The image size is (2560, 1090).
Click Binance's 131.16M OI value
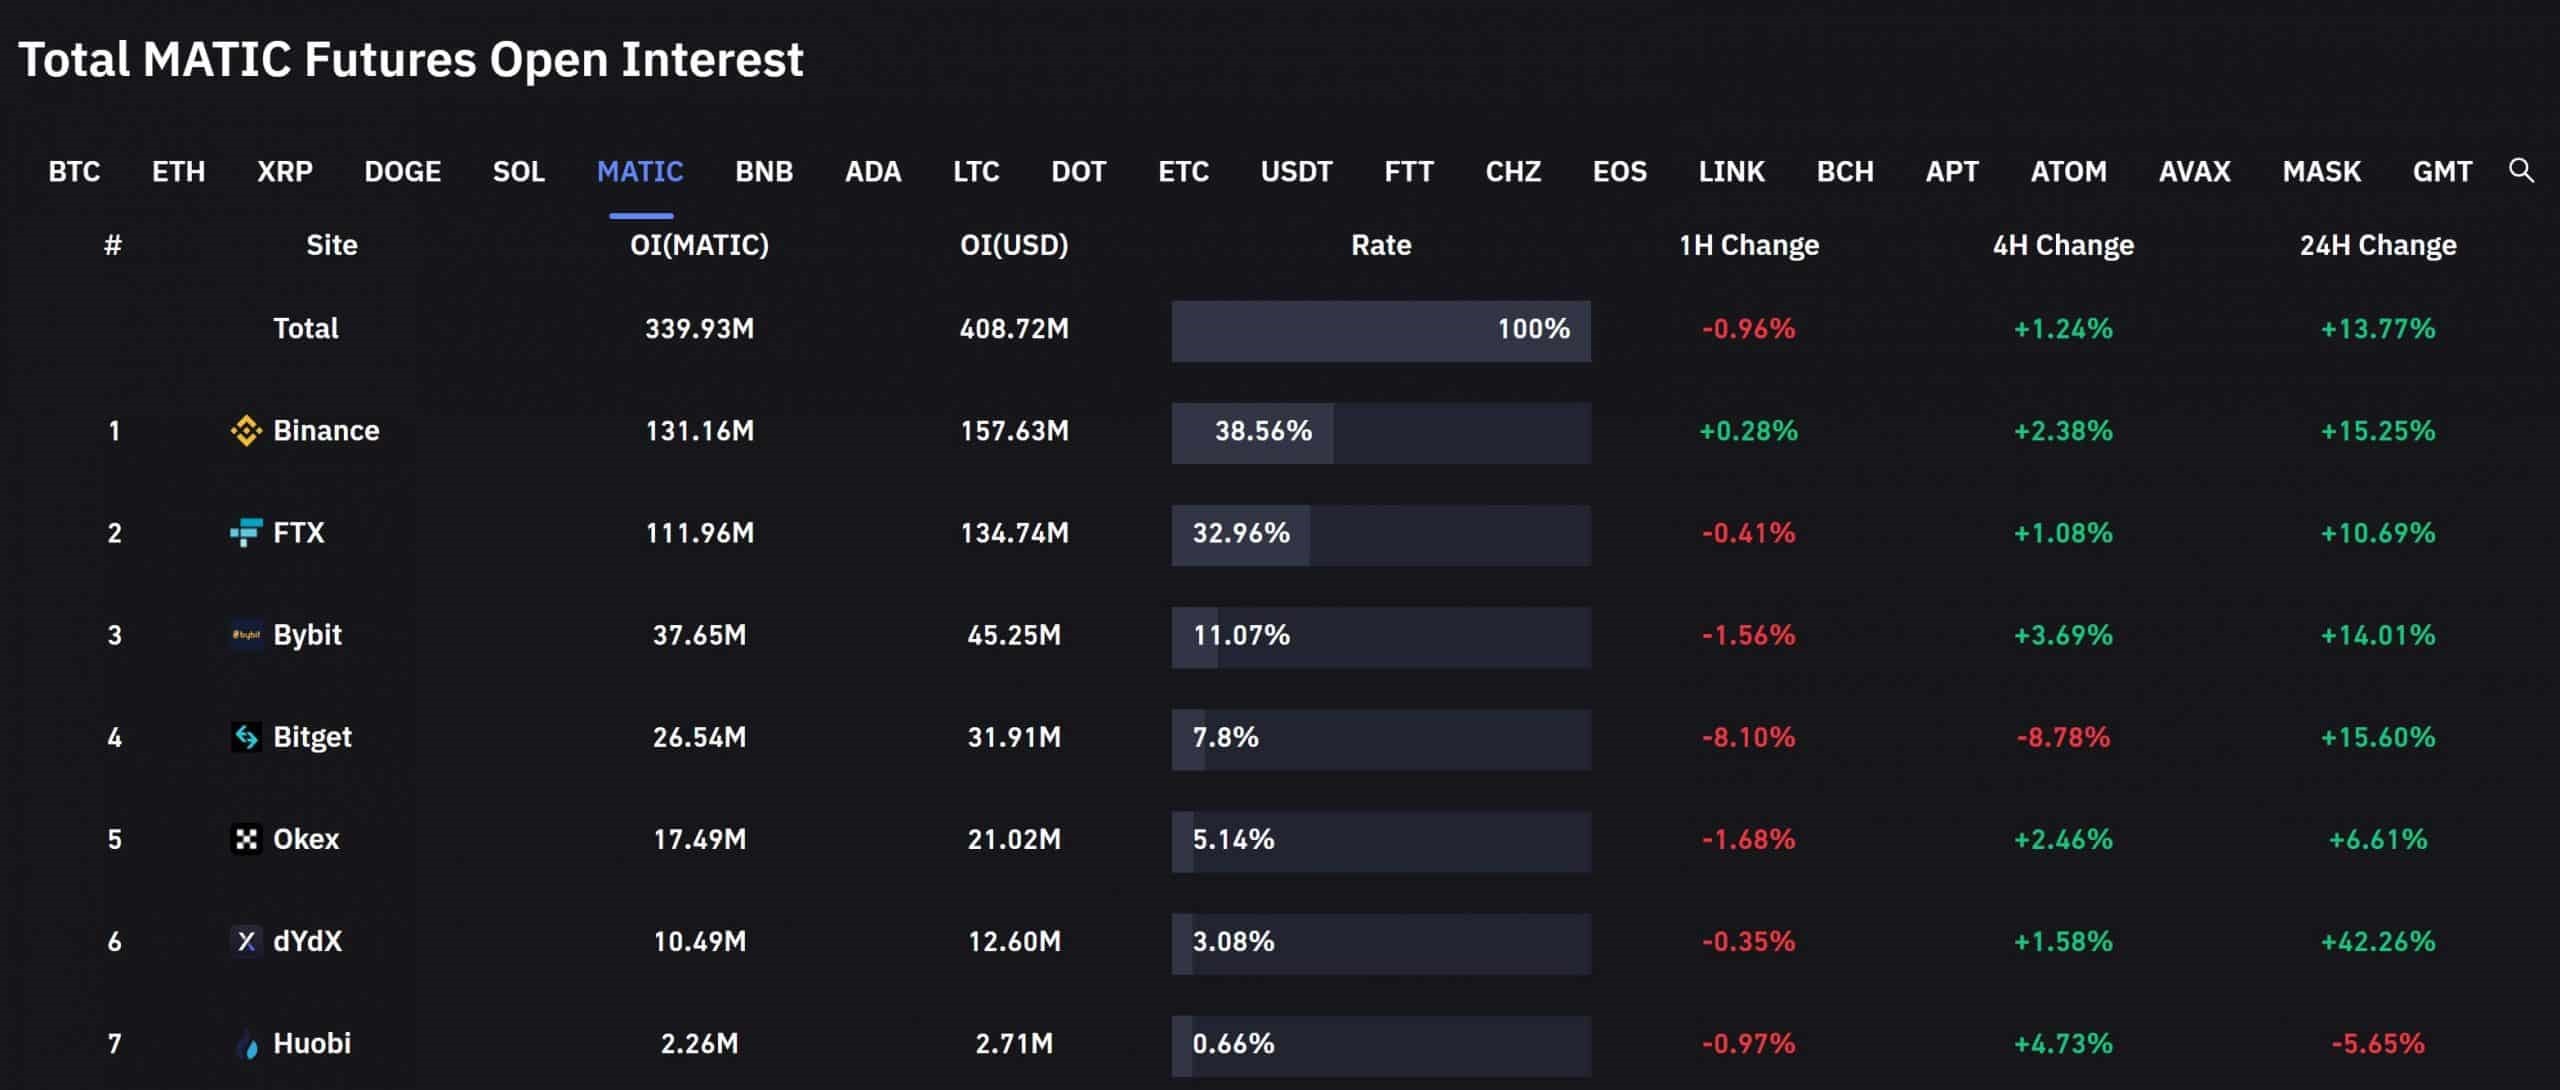coord(699,431)
